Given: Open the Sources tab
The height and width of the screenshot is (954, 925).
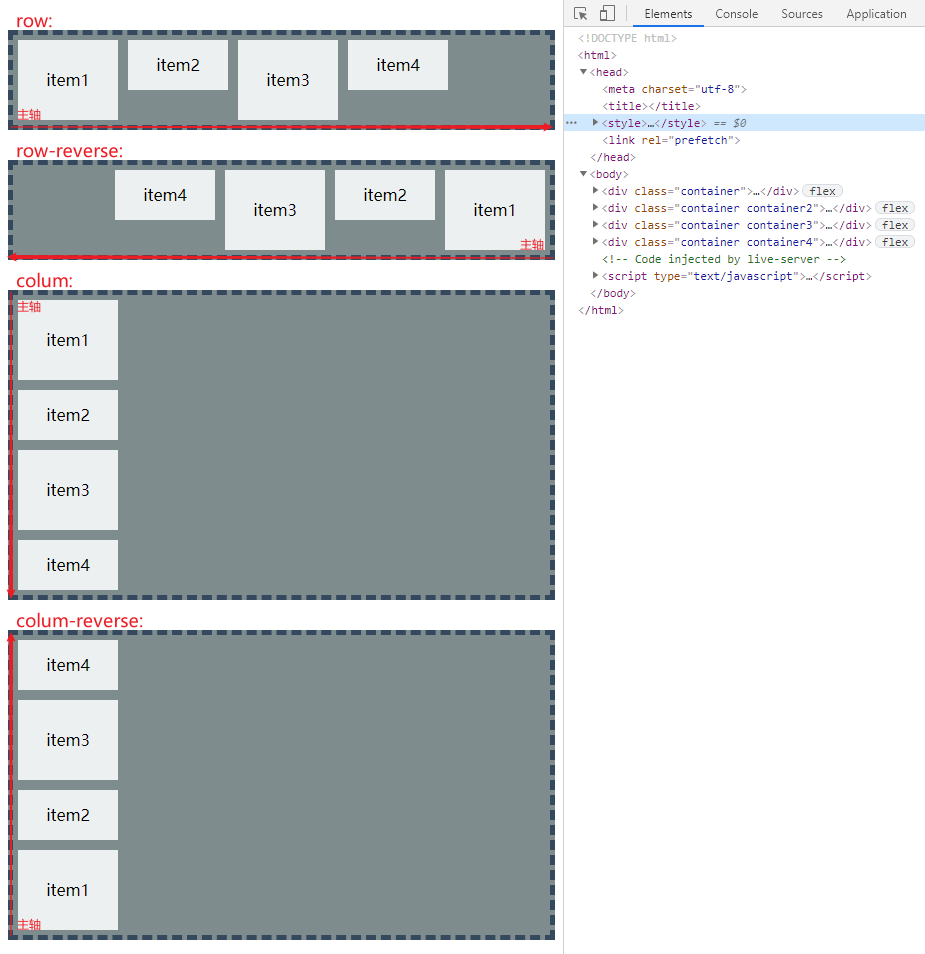Looking at the screenshot, I should (x=801, y=13).
